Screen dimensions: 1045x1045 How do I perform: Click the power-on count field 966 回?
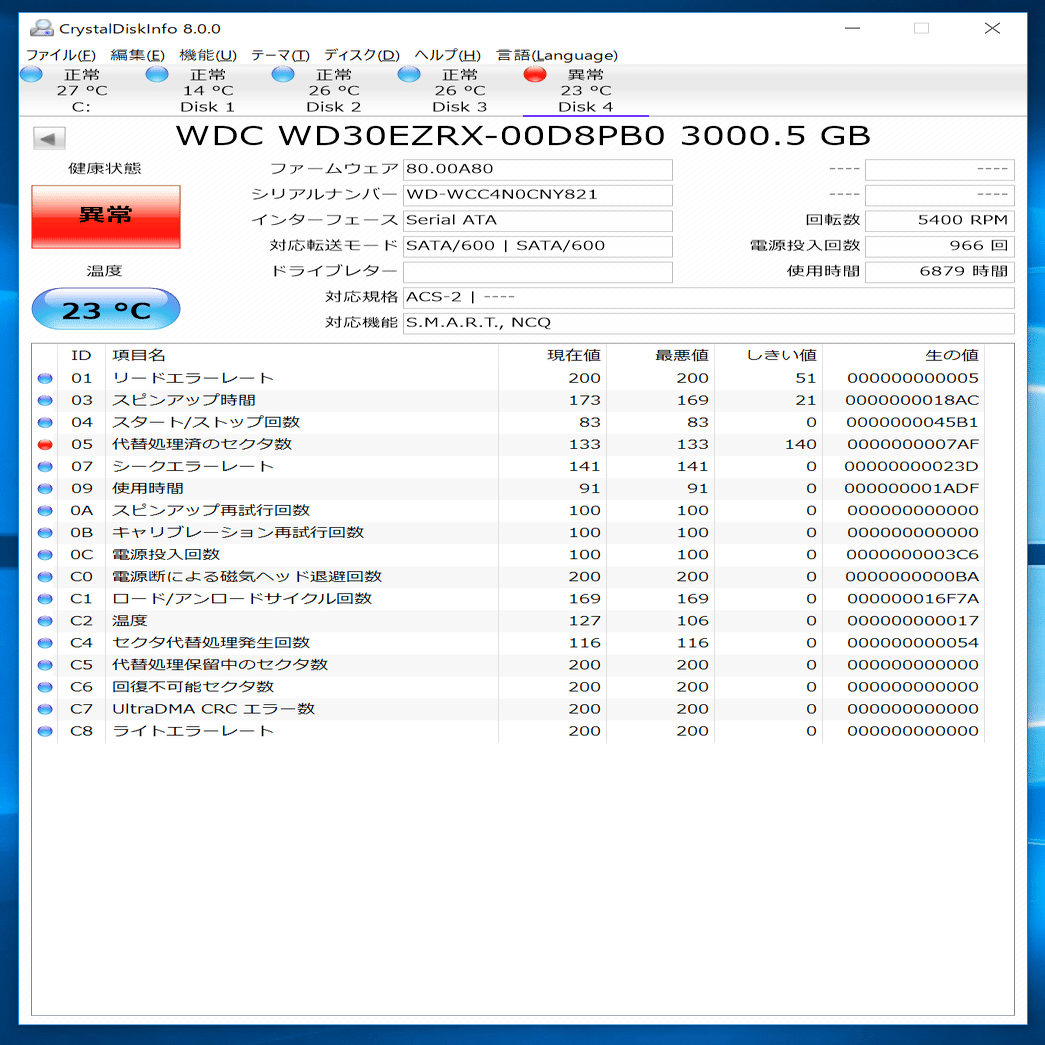(x=940, y=246)
